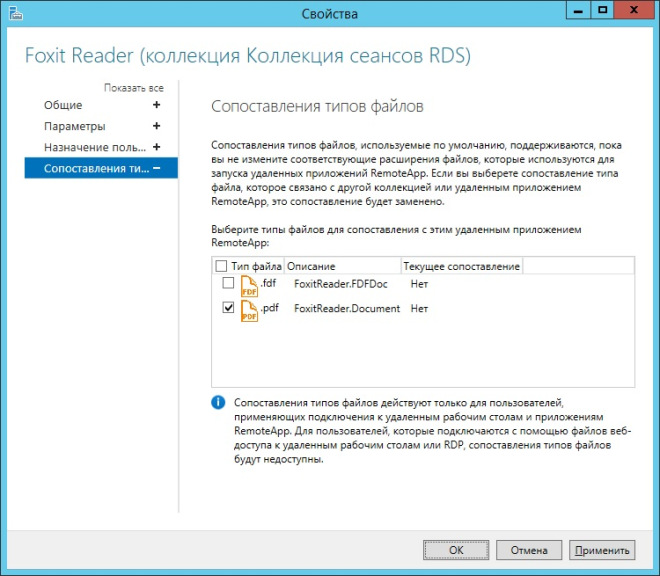
Task: Expand the Назначение пользователей plus sign
Action: 156,147
